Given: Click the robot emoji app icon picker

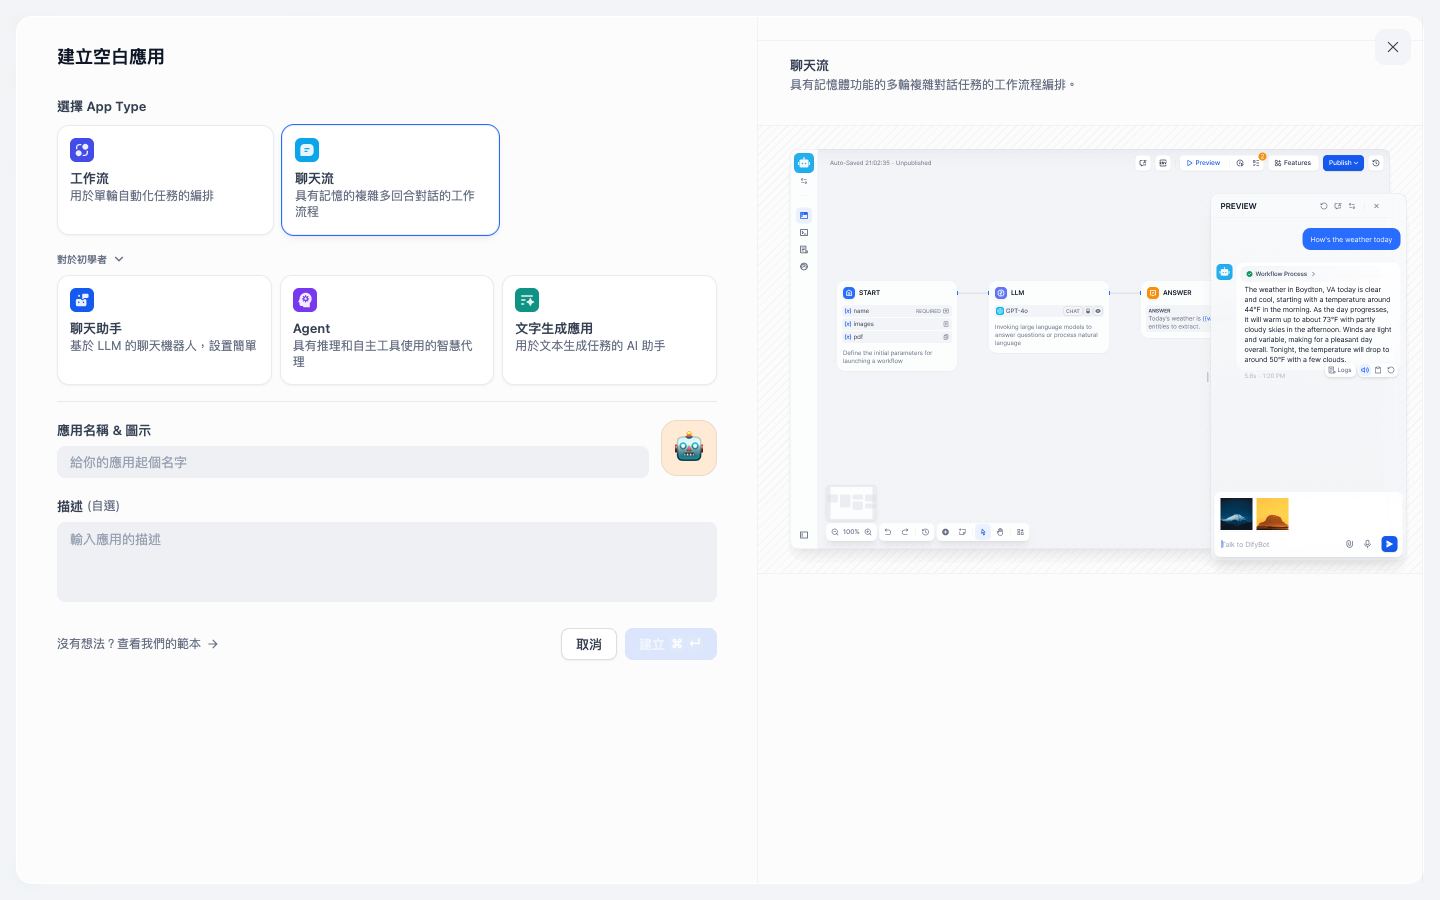Looking at the screenshot, I should (x=689, y=448).
